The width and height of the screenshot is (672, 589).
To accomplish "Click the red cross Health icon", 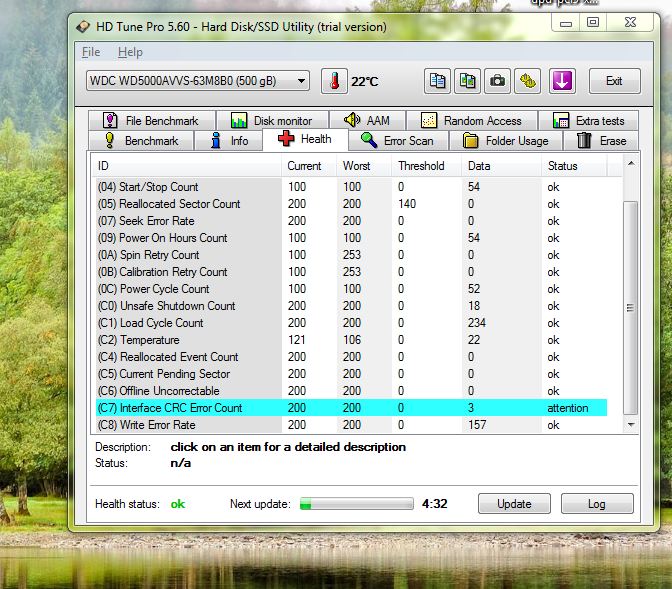I will pos(286,138).
